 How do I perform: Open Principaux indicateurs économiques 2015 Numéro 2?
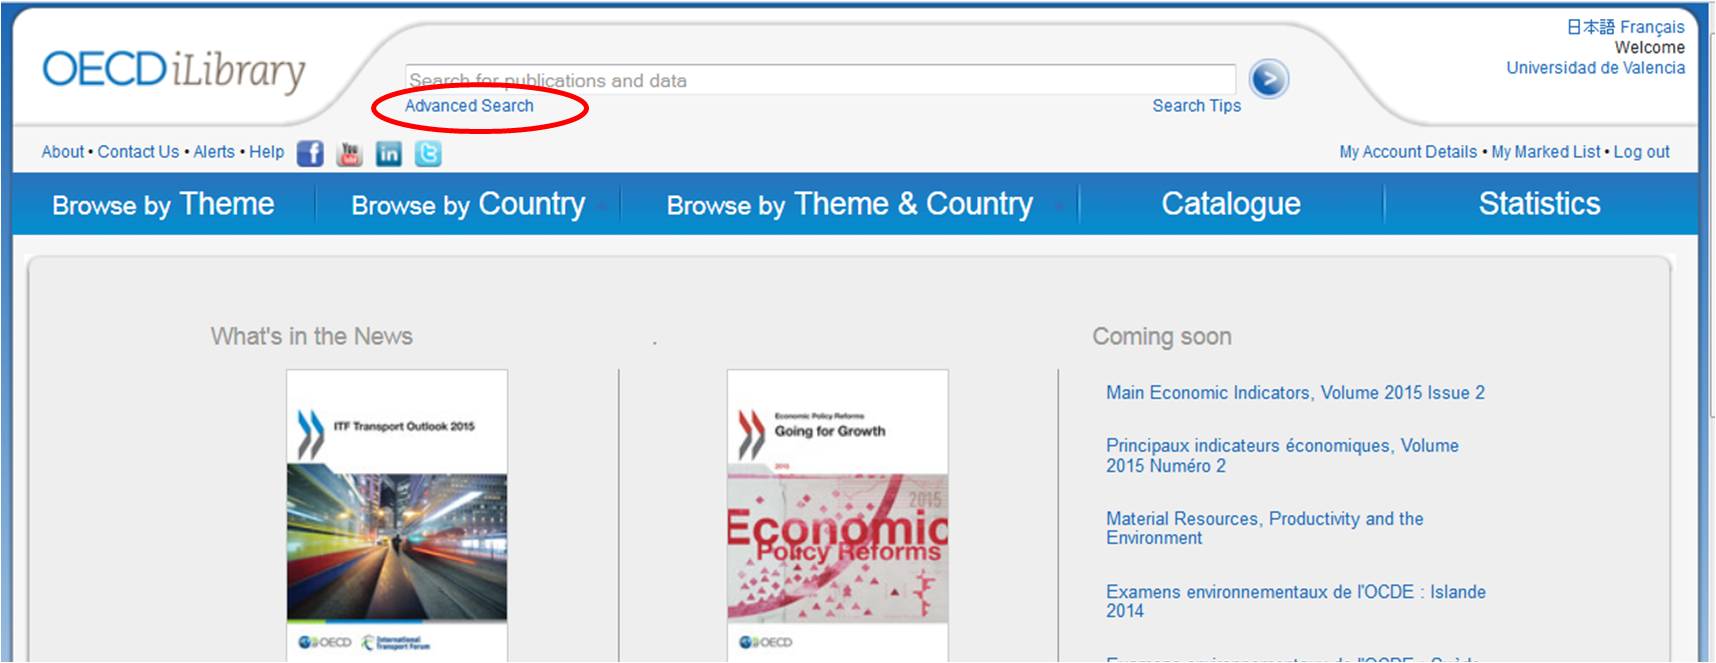[x=1282, y=456]
